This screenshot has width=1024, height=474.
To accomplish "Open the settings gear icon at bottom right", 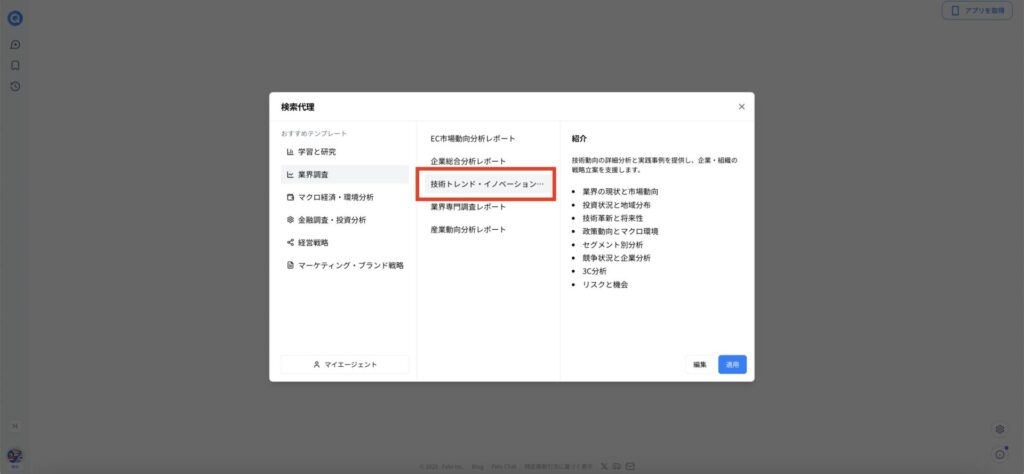I will 999,429.
